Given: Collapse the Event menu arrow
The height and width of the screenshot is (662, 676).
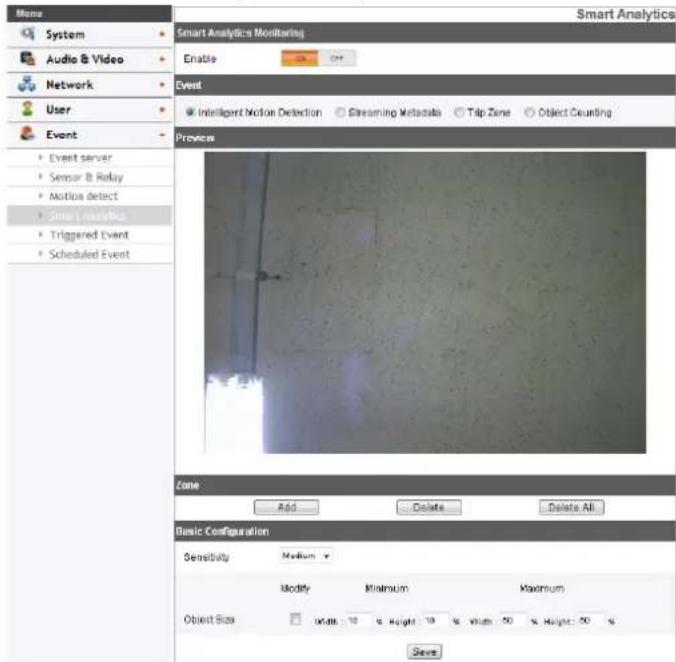Looking at the screenshot, I should tap(162, 134).
